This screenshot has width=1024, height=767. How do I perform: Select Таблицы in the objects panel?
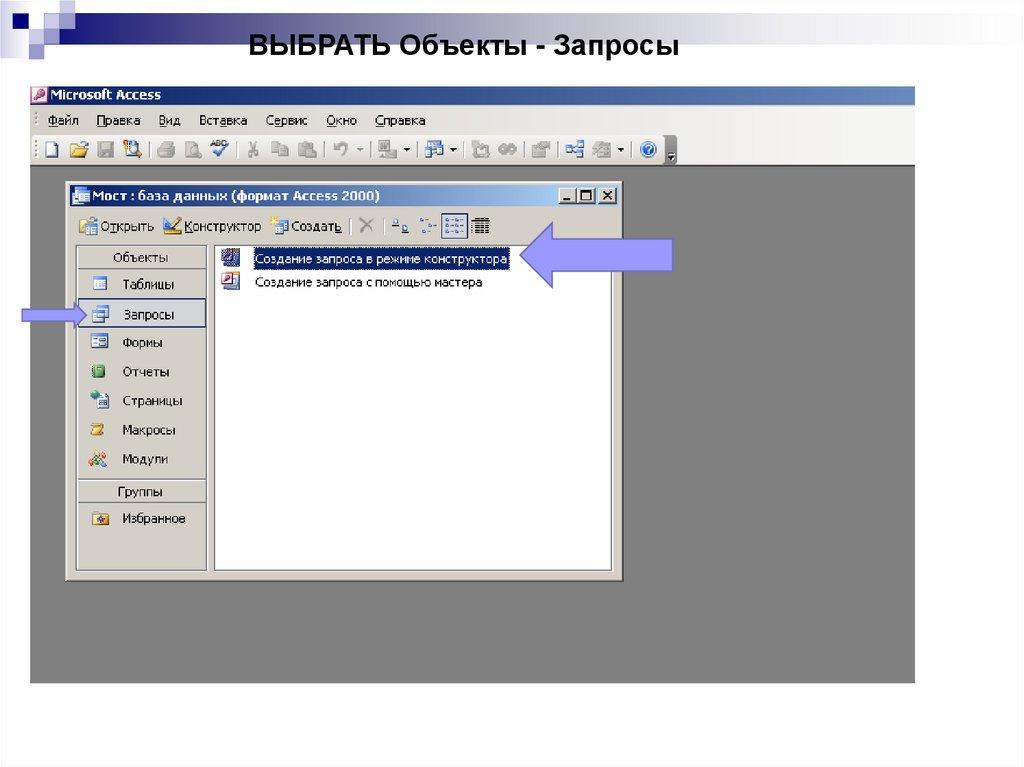coord(147,285)
